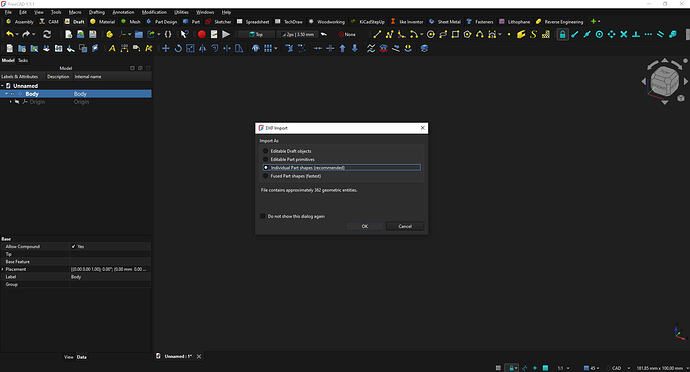Image resolution: width=690 pixels, height=372 pixels.
Task: Click the red macro record button
Action: [202, 34]
